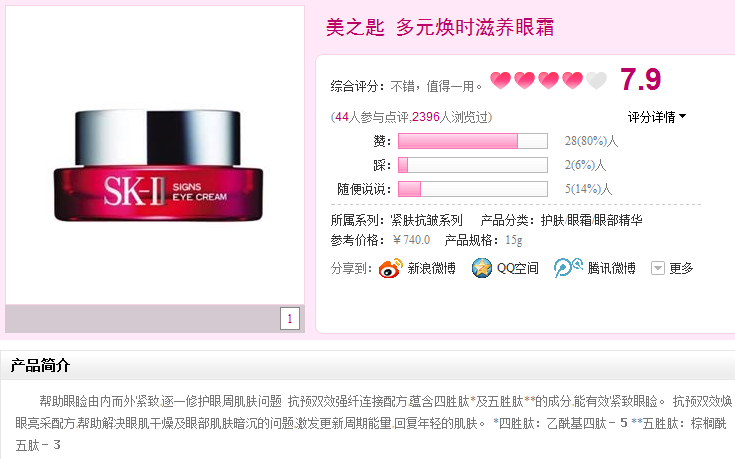Screen dimensions: 735x459
Task: Click the 踩 rating bar
Action: click(x=472, y=165)
